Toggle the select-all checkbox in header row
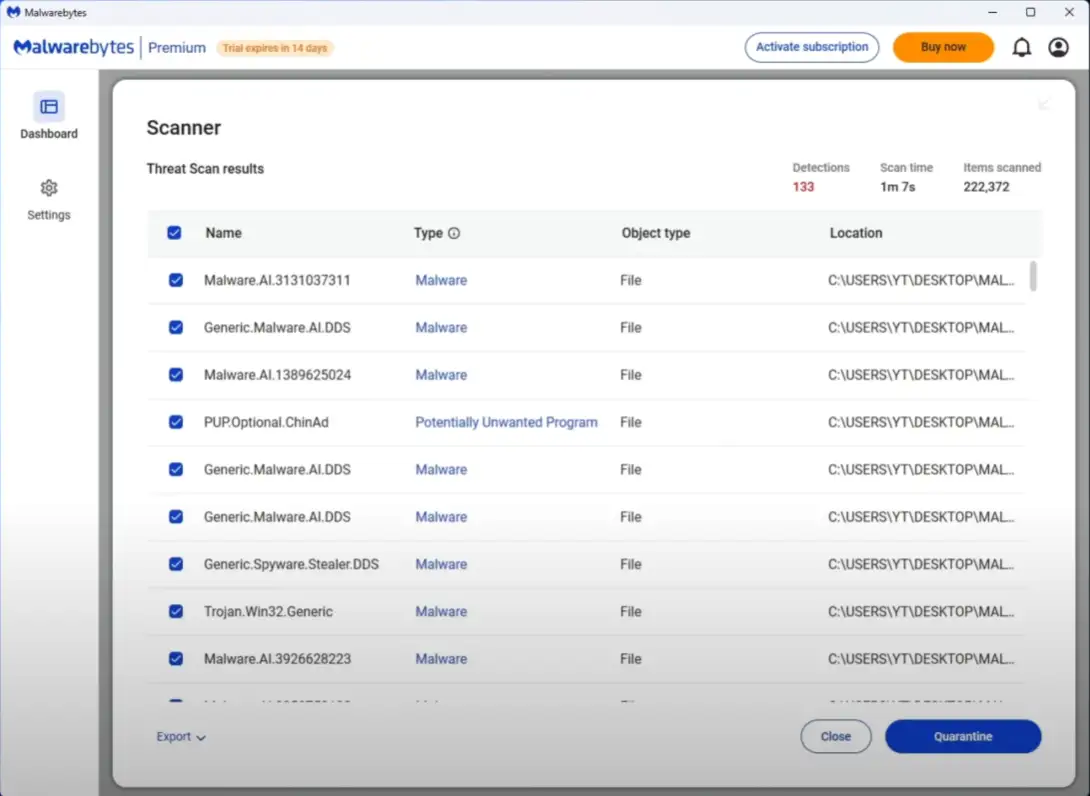1090x796 pixels. 175,233
